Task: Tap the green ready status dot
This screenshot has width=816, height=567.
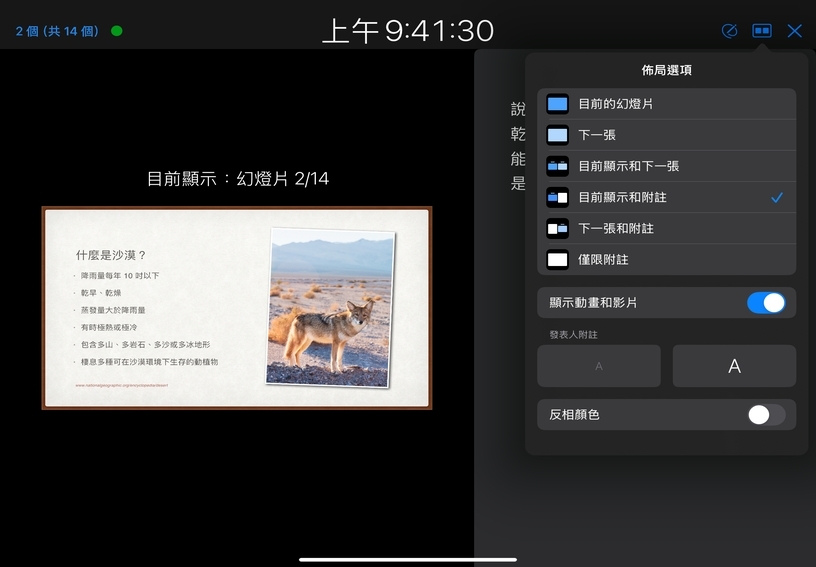Action: [x=117, y=31]
